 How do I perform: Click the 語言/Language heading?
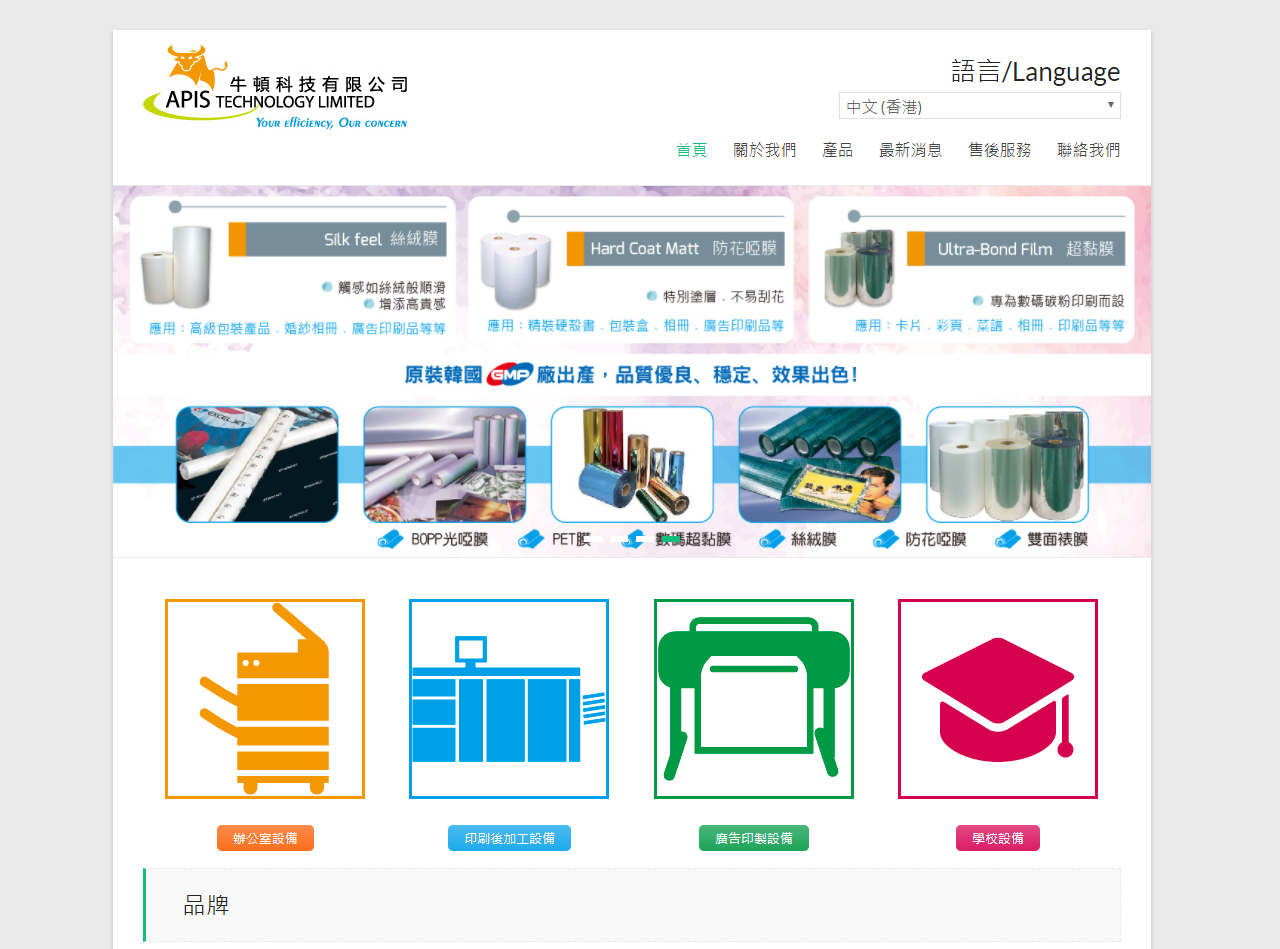(1035, 71)
